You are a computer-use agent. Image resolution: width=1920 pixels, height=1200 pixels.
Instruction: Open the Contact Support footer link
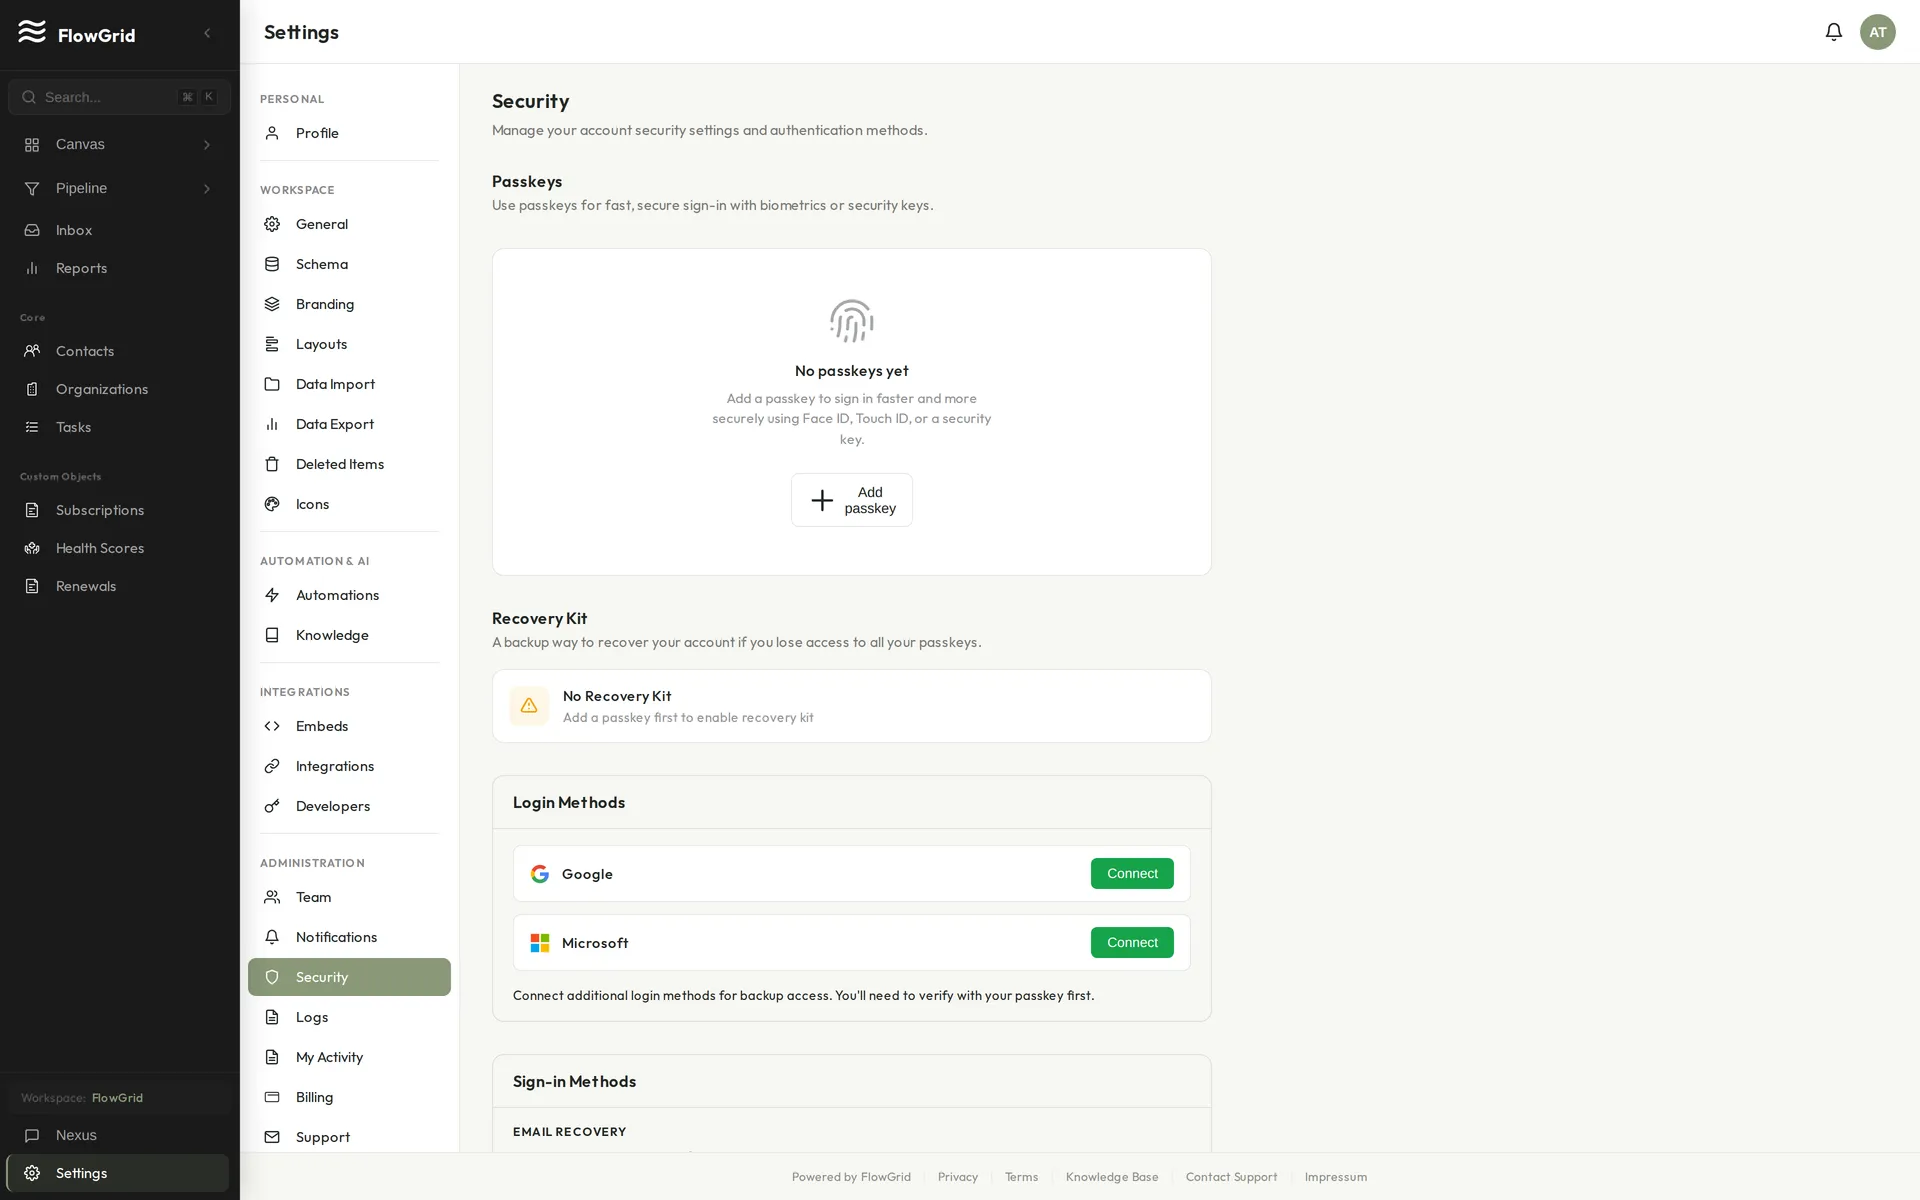(1231, 1177)
